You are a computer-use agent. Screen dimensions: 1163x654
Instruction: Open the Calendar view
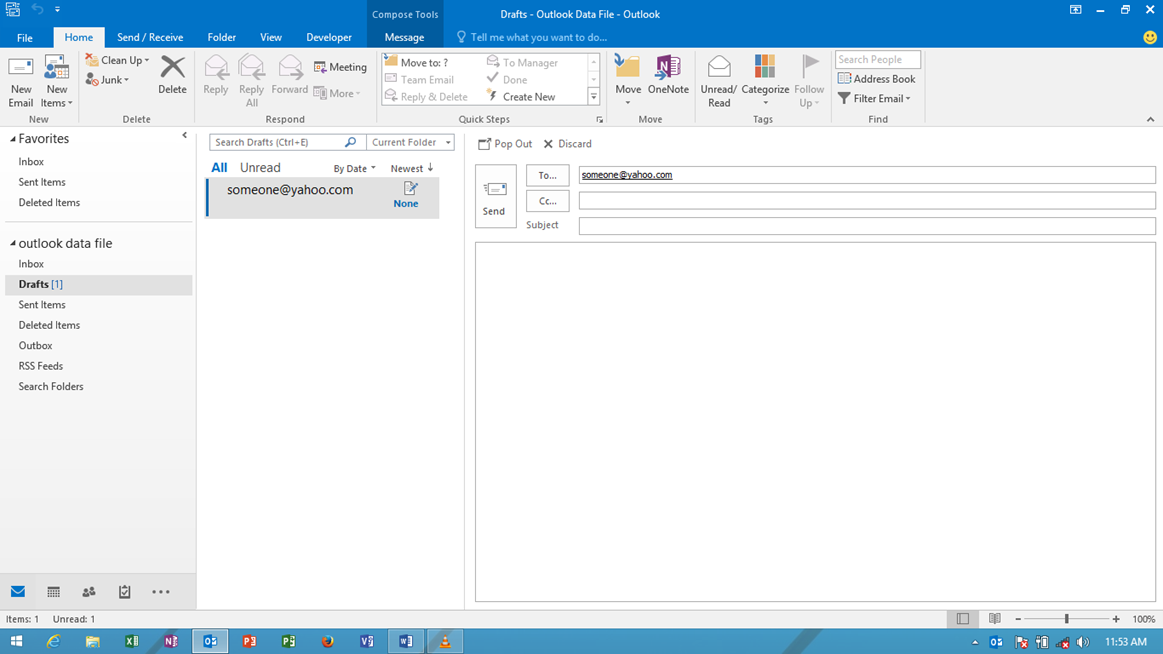click(x=53, y=592)
